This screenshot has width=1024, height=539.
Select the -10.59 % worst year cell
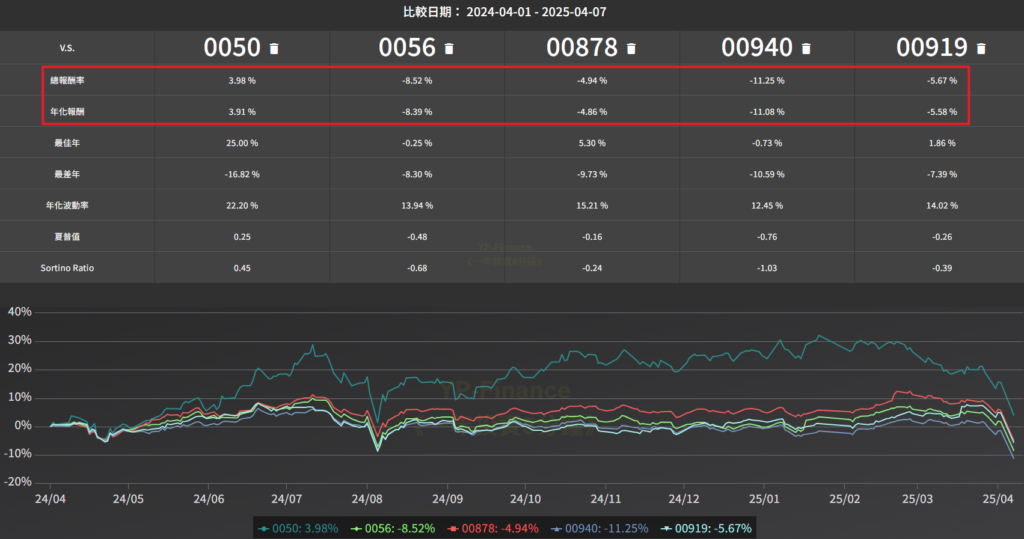(767, 174)
